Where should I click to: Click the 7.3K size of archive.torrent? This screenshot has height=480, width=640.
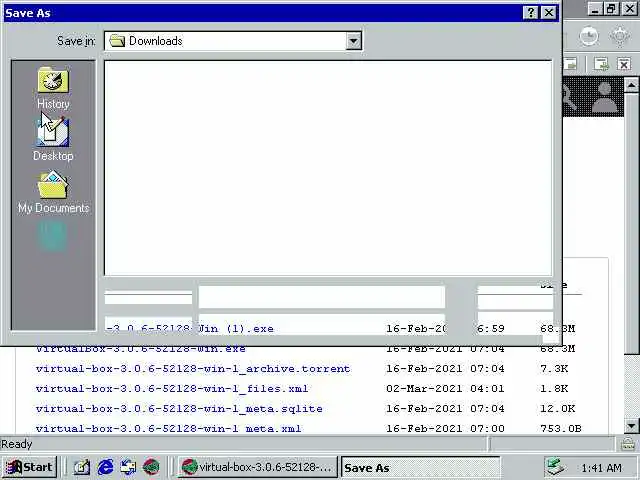point(554,369)
